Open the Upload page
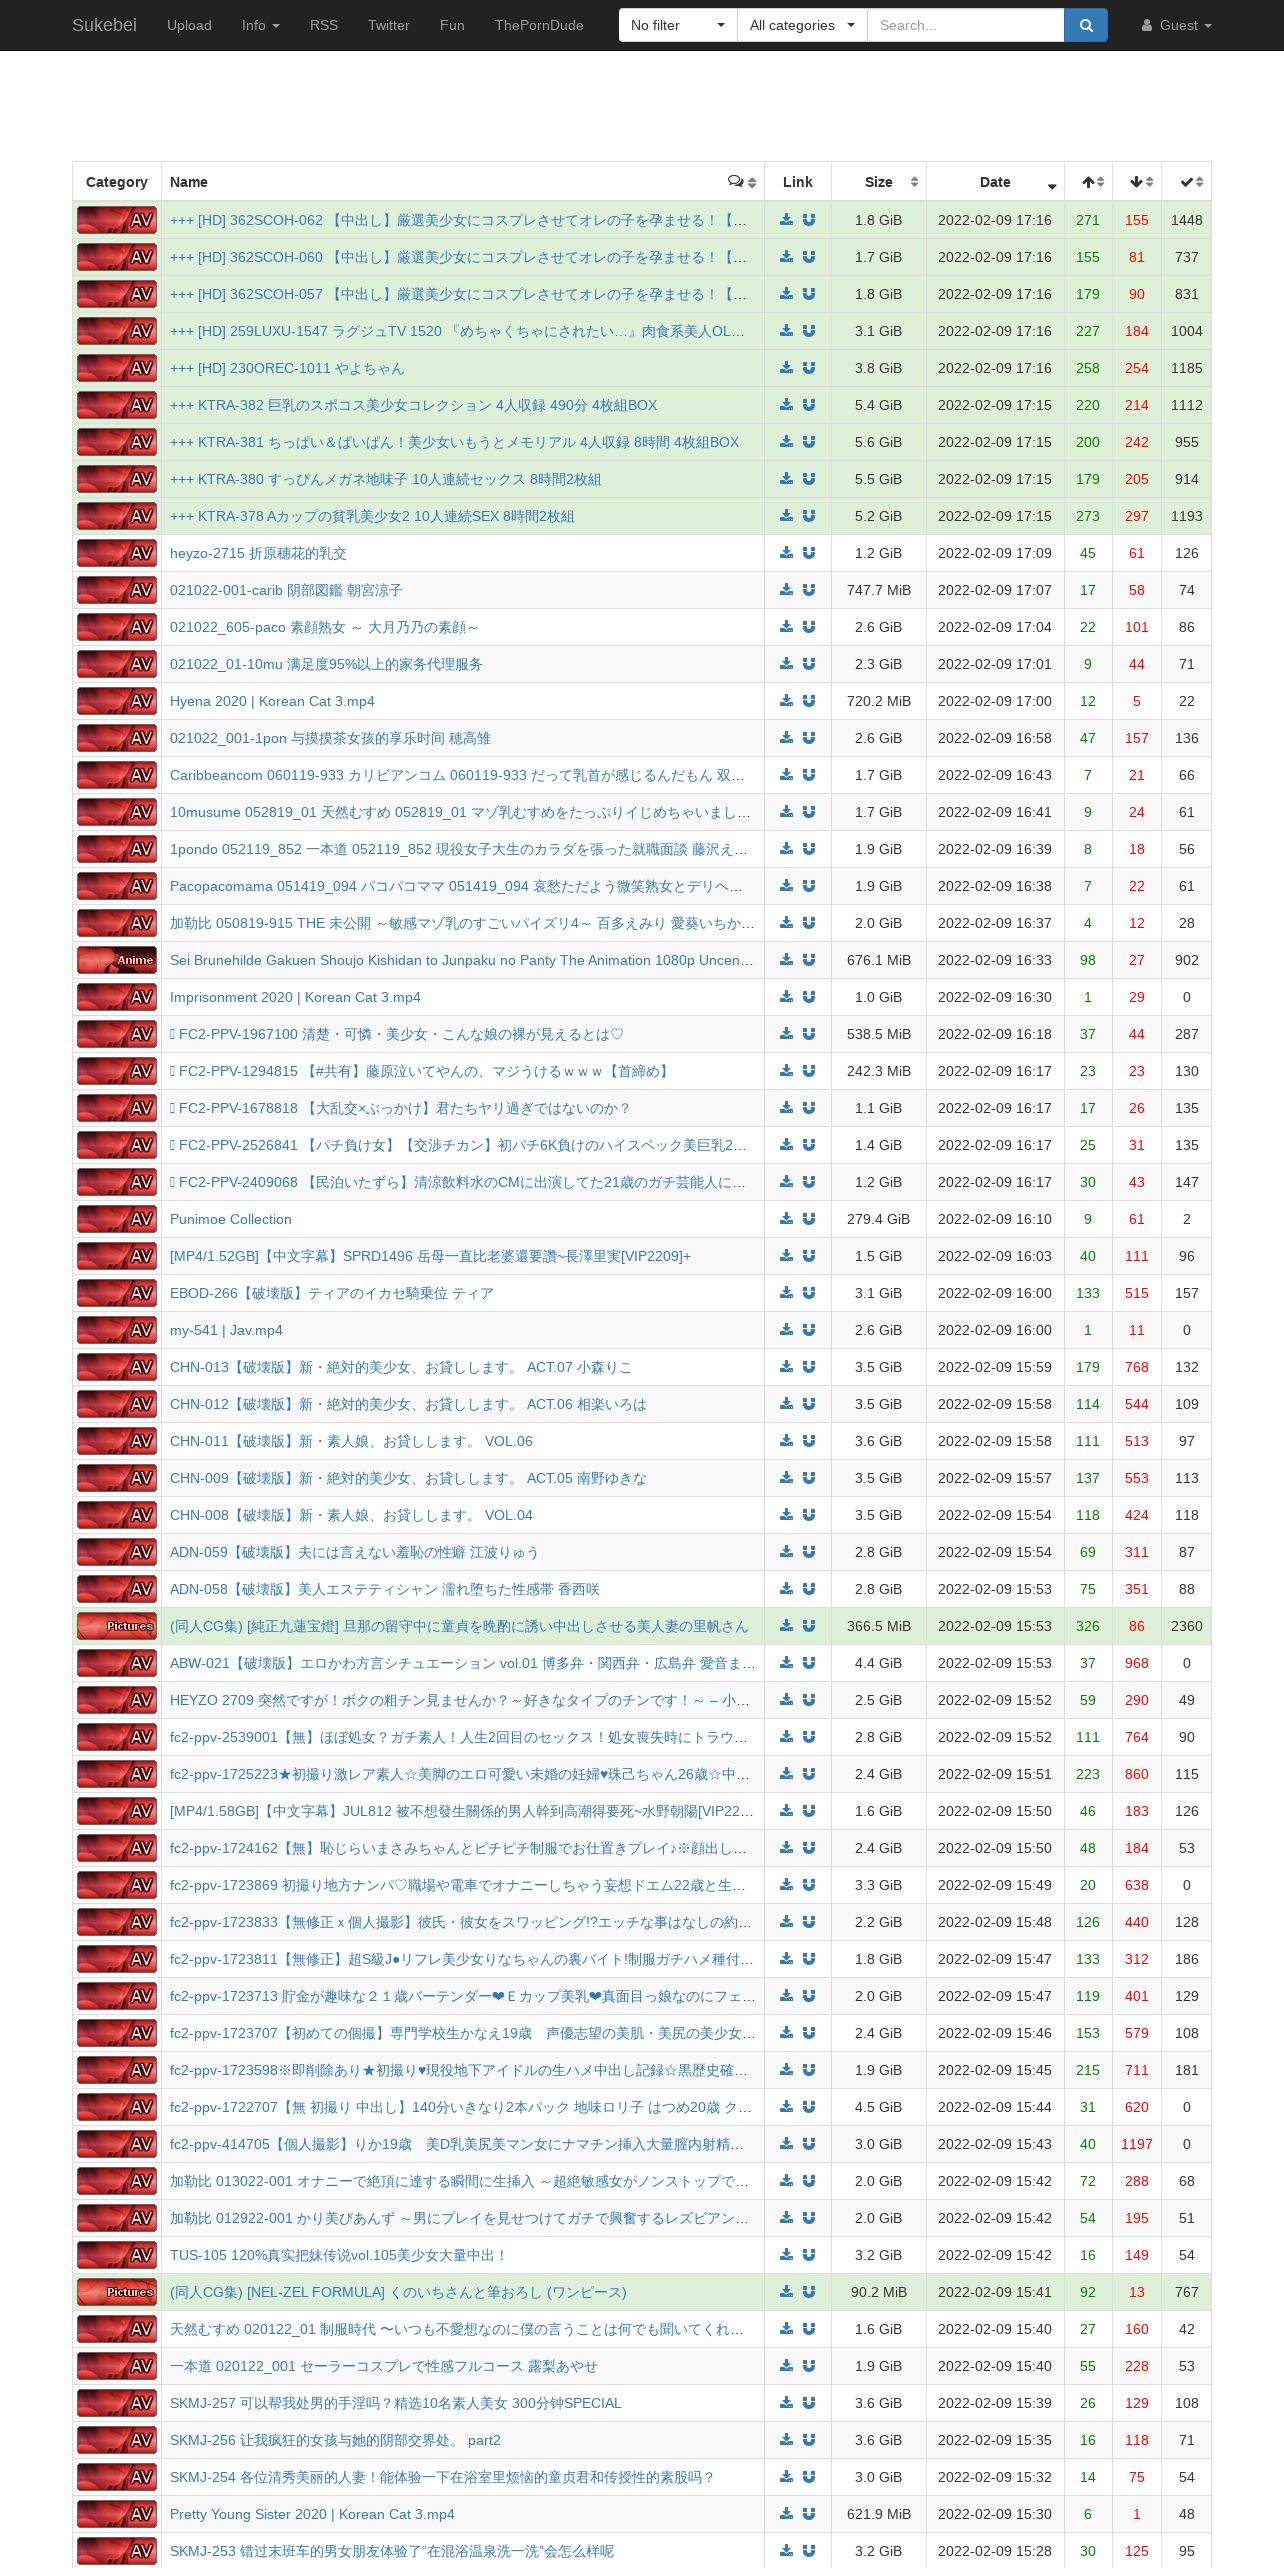1284x2568 pixels. coord(189,25)
